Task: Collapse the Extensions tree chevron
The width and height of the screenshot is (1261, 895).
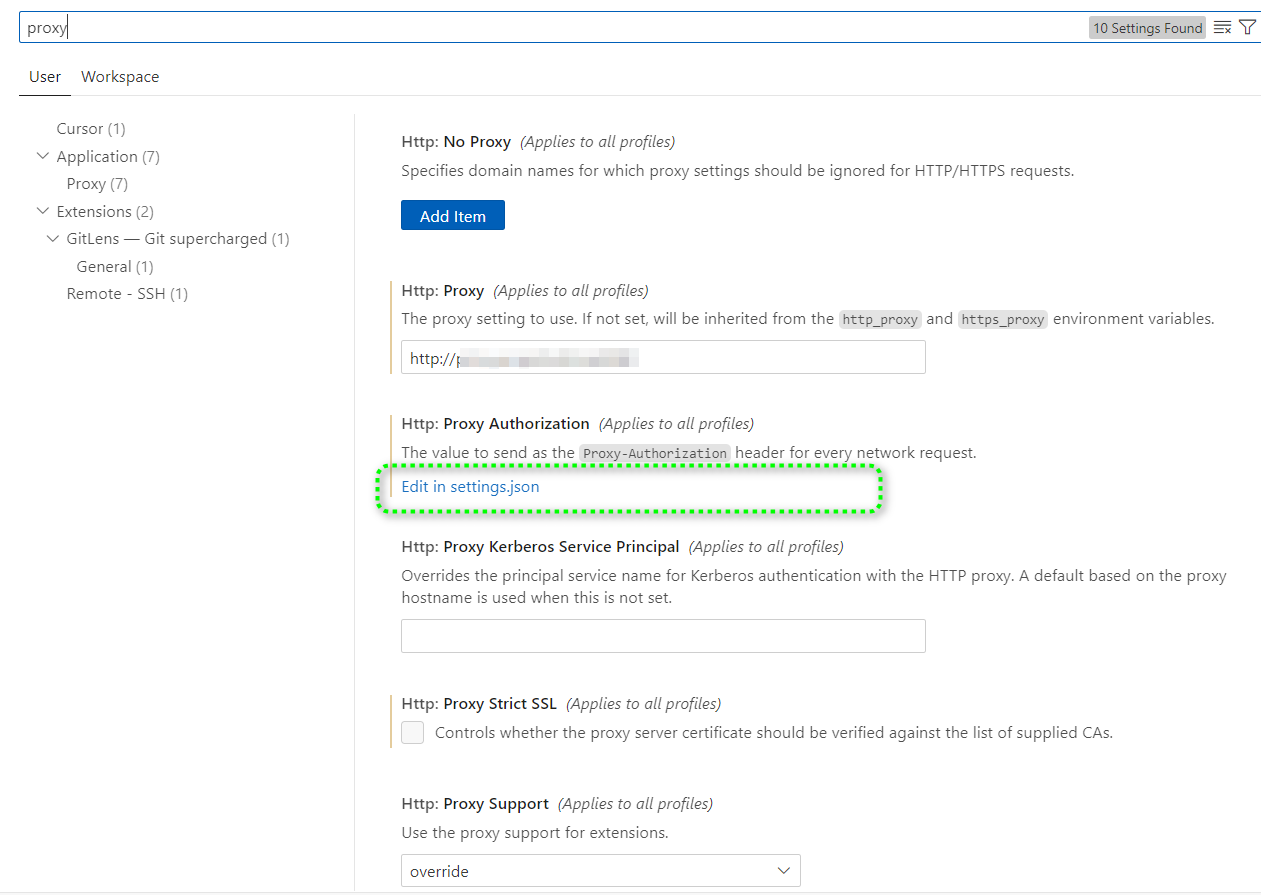Action: point(42,211)
